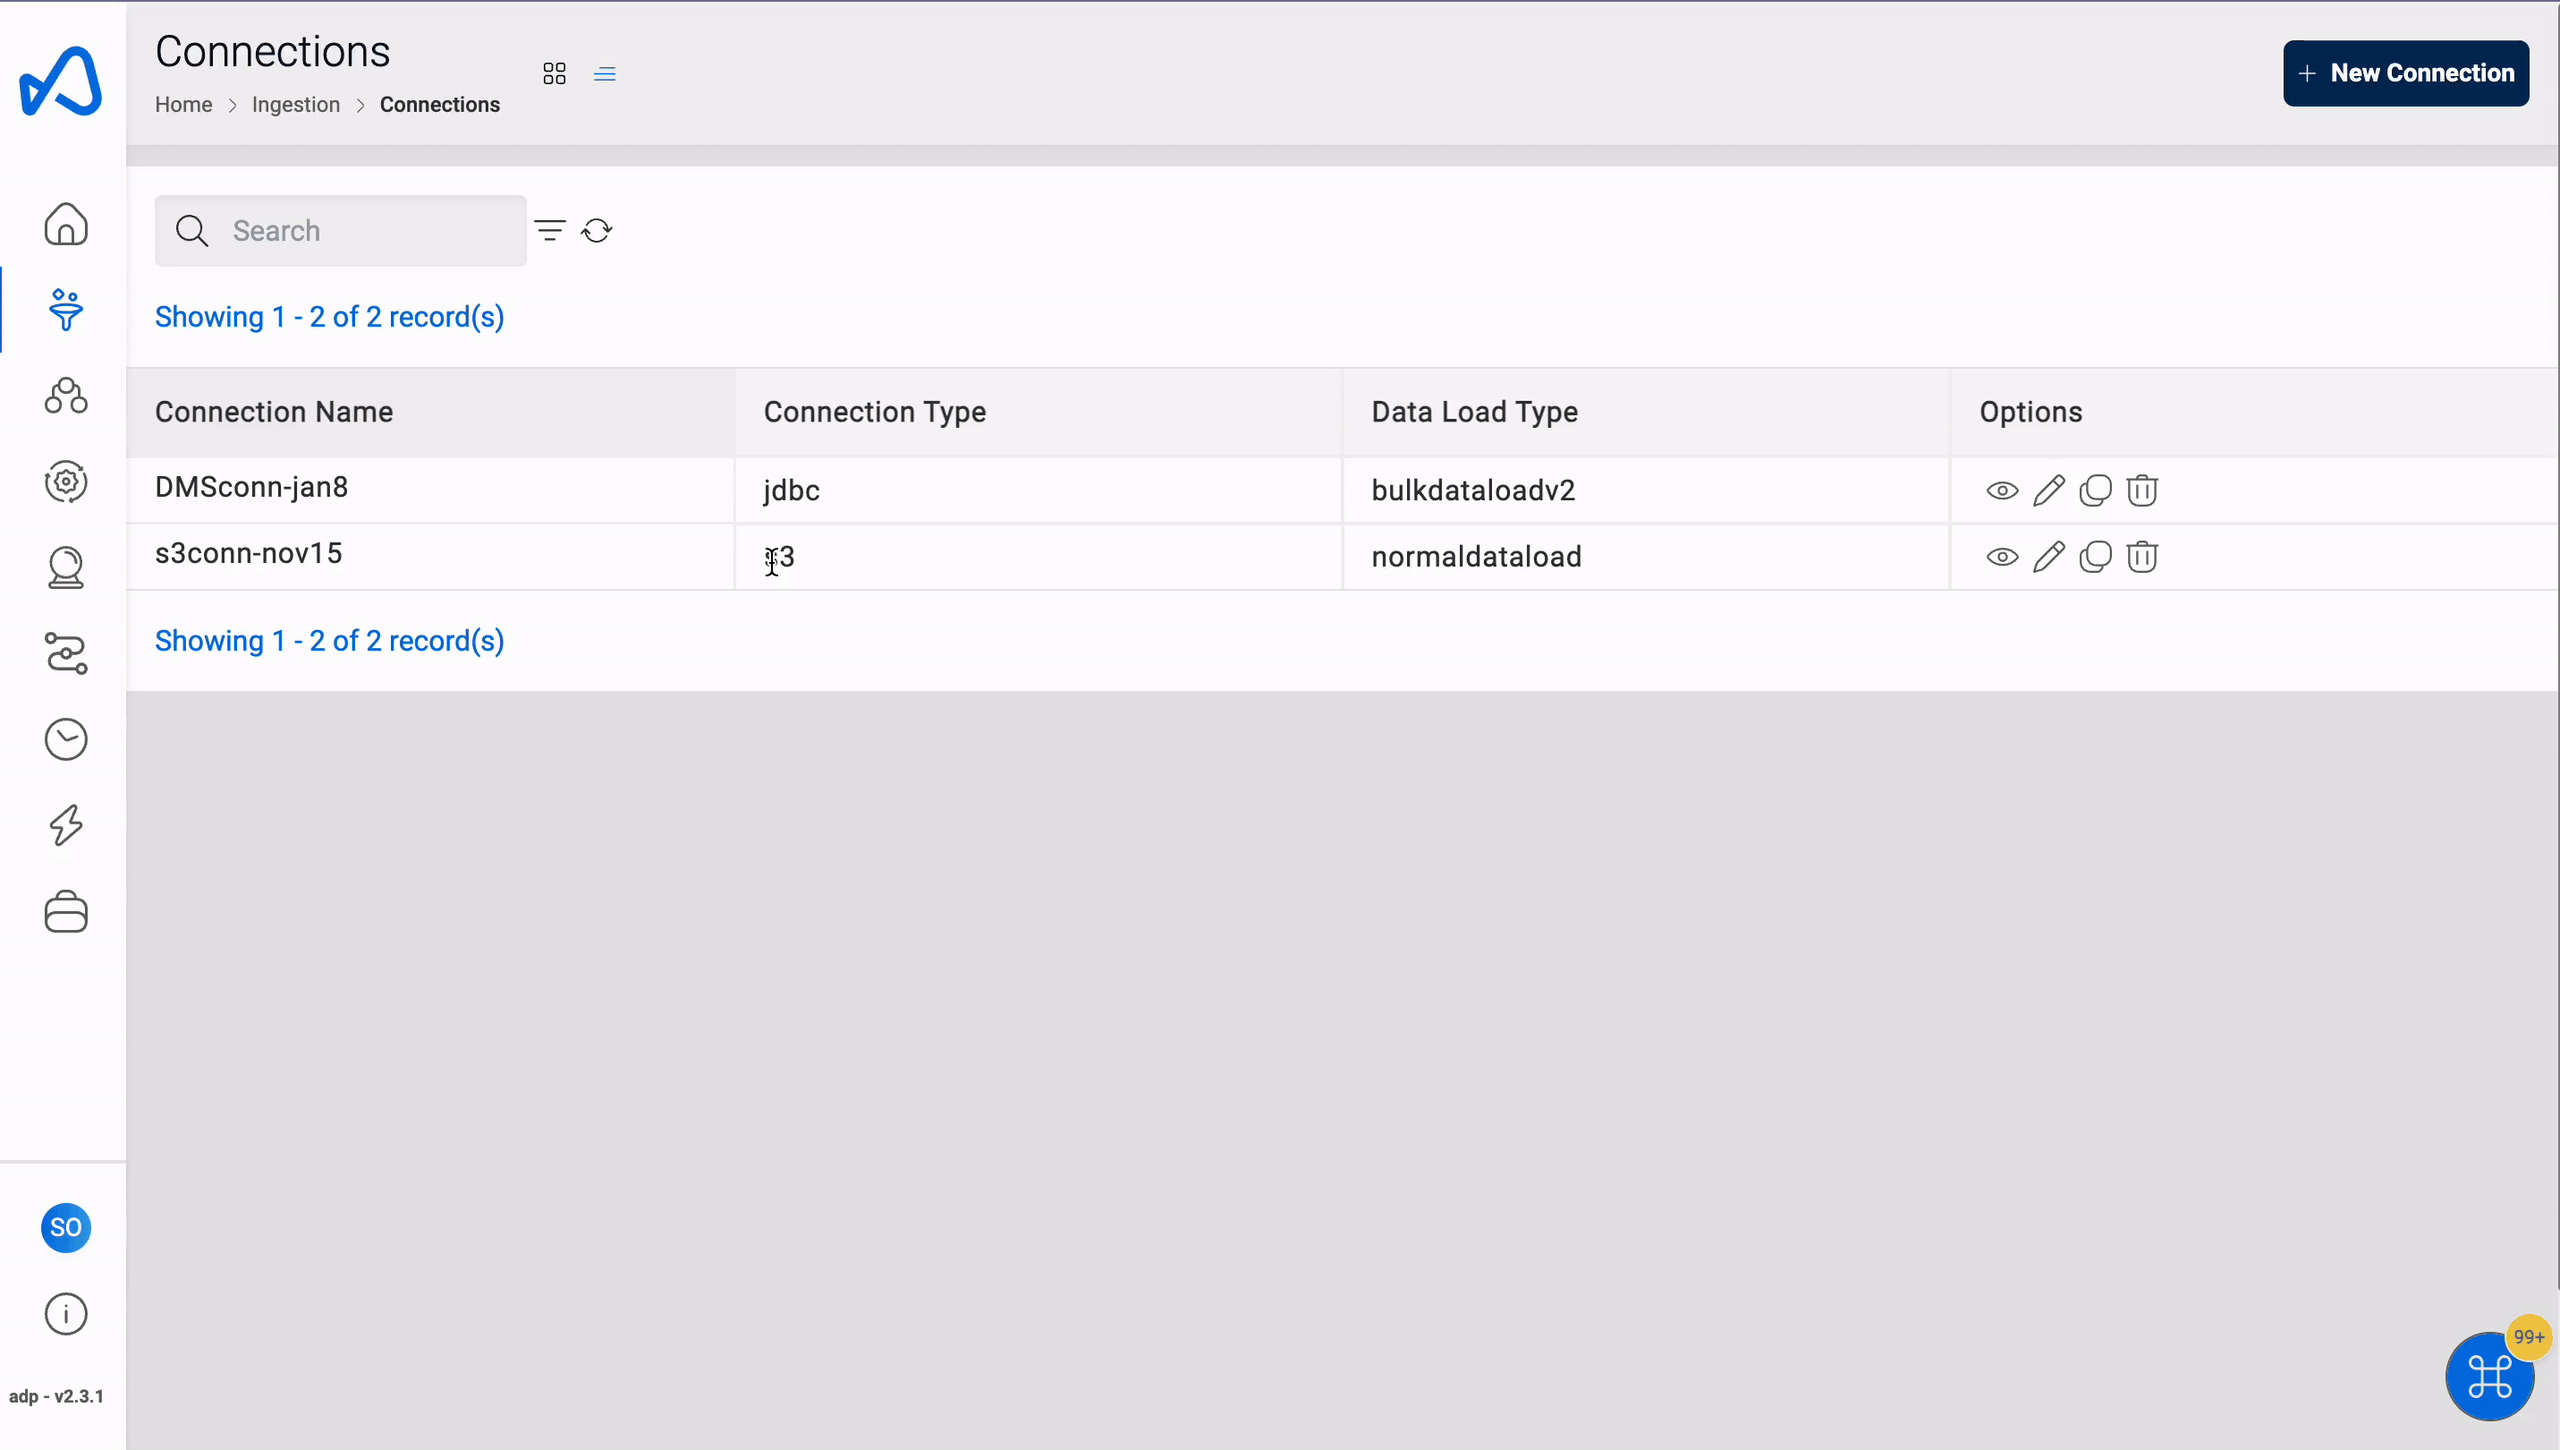
Task: Delete DMSconn-jan8 using the trash icon
Action: pos(2143,490)
